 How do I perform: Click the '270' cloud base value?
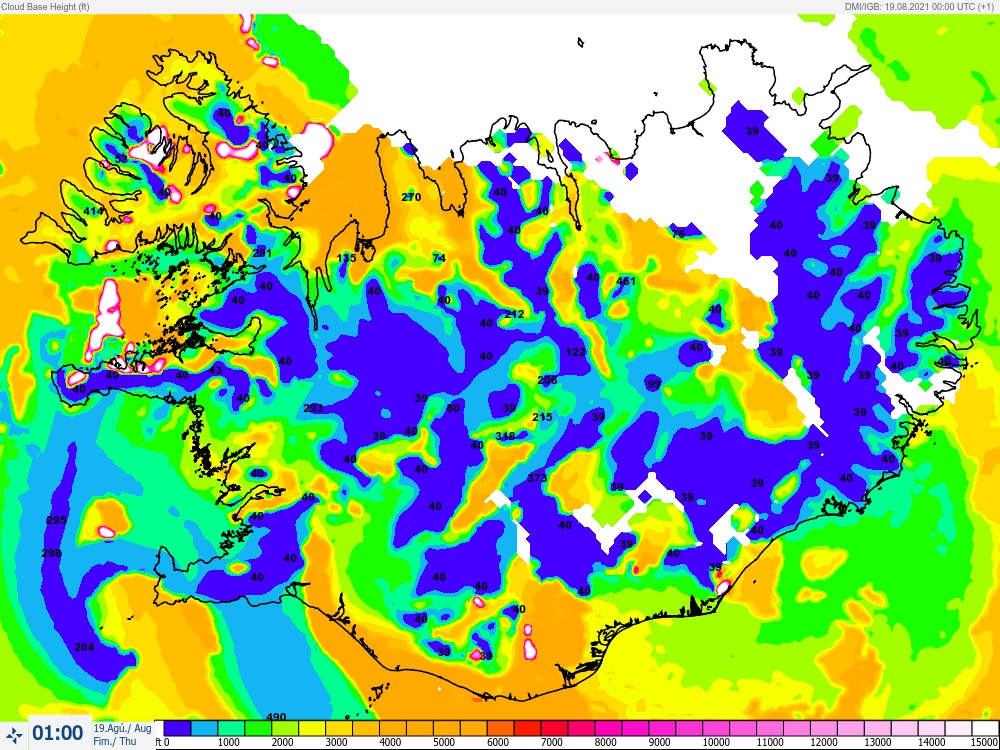click(x=411, y=197)
